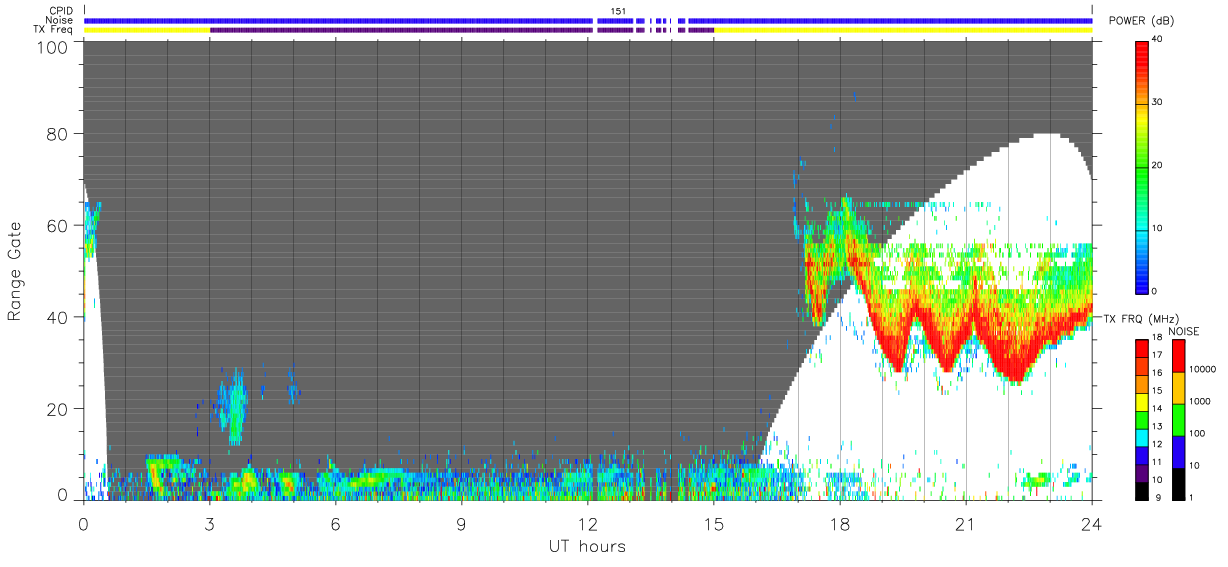The image size is (1228, 567).
Task: Click the 30 label on POWER colorbar
Action: 1159,102
